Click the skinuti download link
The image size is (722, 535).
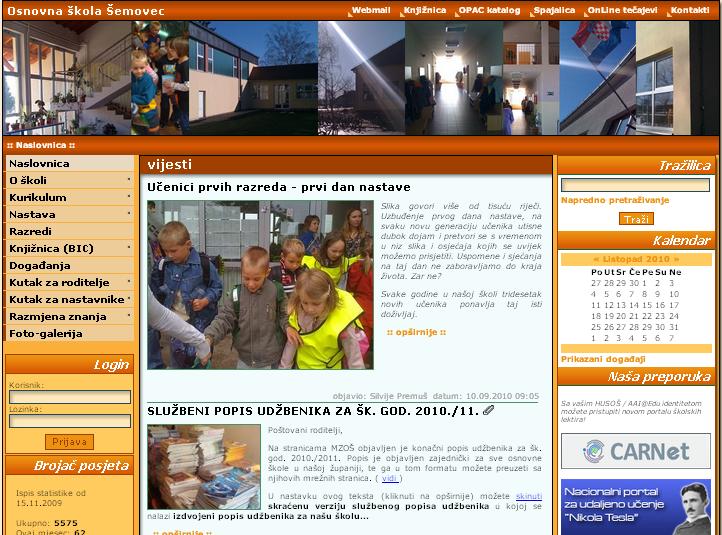pyautogui.click(x=529, y=496)
